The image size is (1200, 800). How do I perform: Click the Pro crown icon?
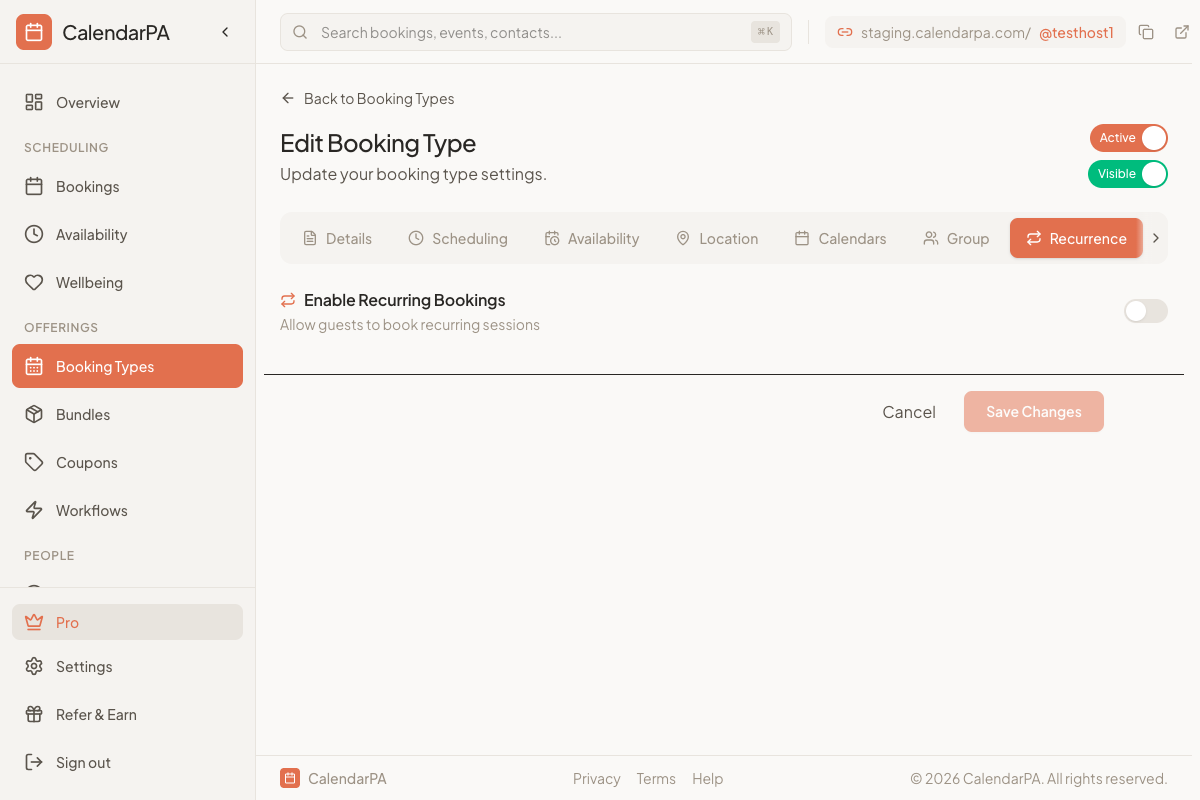[x=33, y=622]
